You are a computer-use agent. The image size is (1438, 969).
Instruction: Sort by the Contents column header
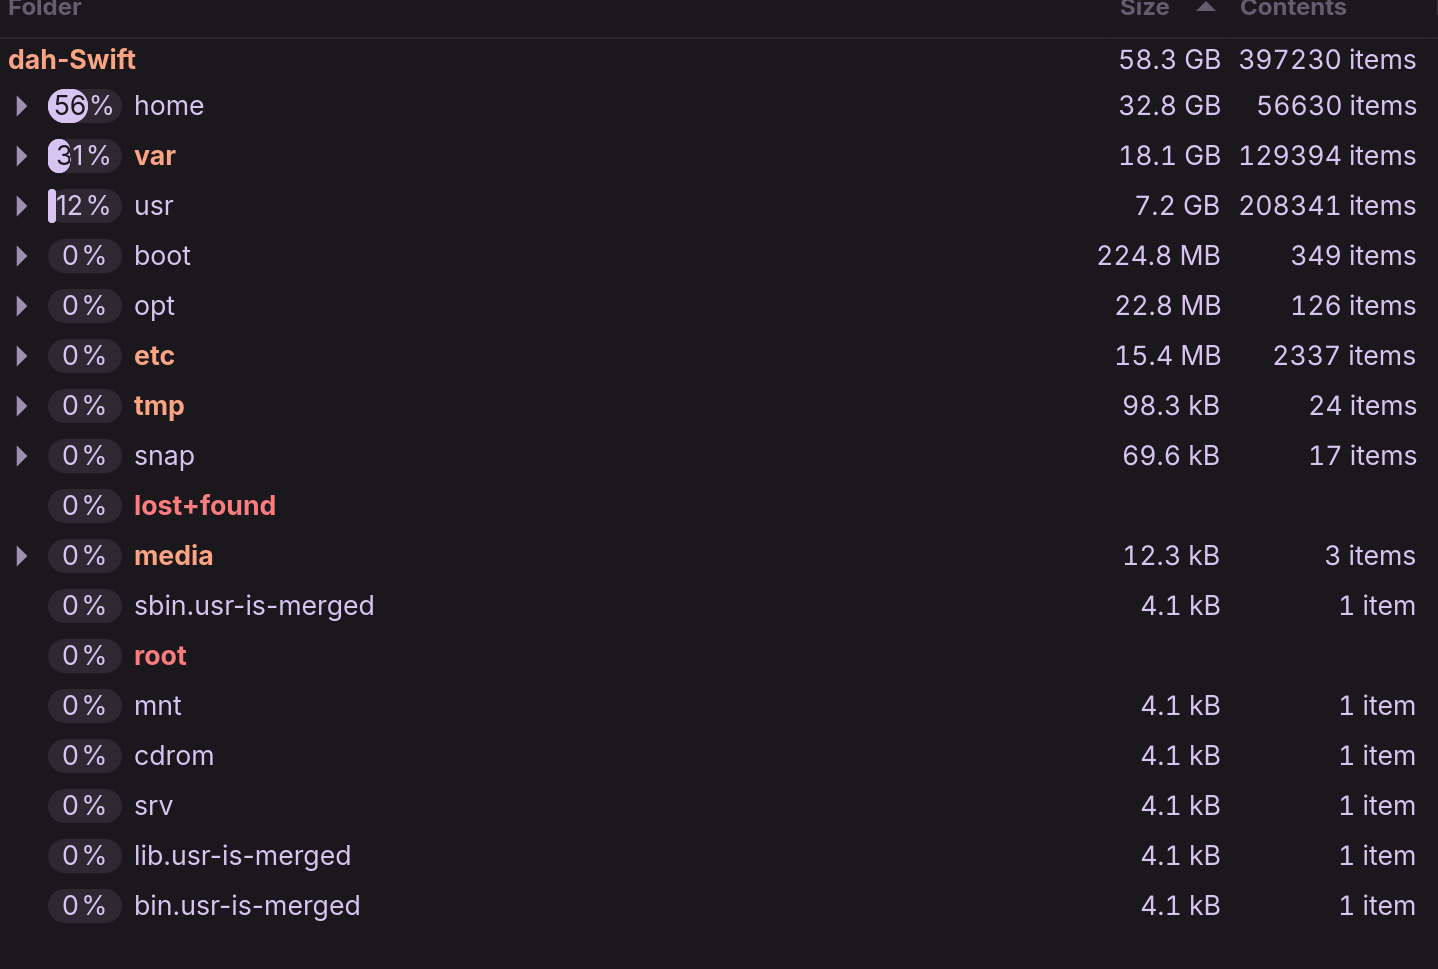tap(1293, 9)
